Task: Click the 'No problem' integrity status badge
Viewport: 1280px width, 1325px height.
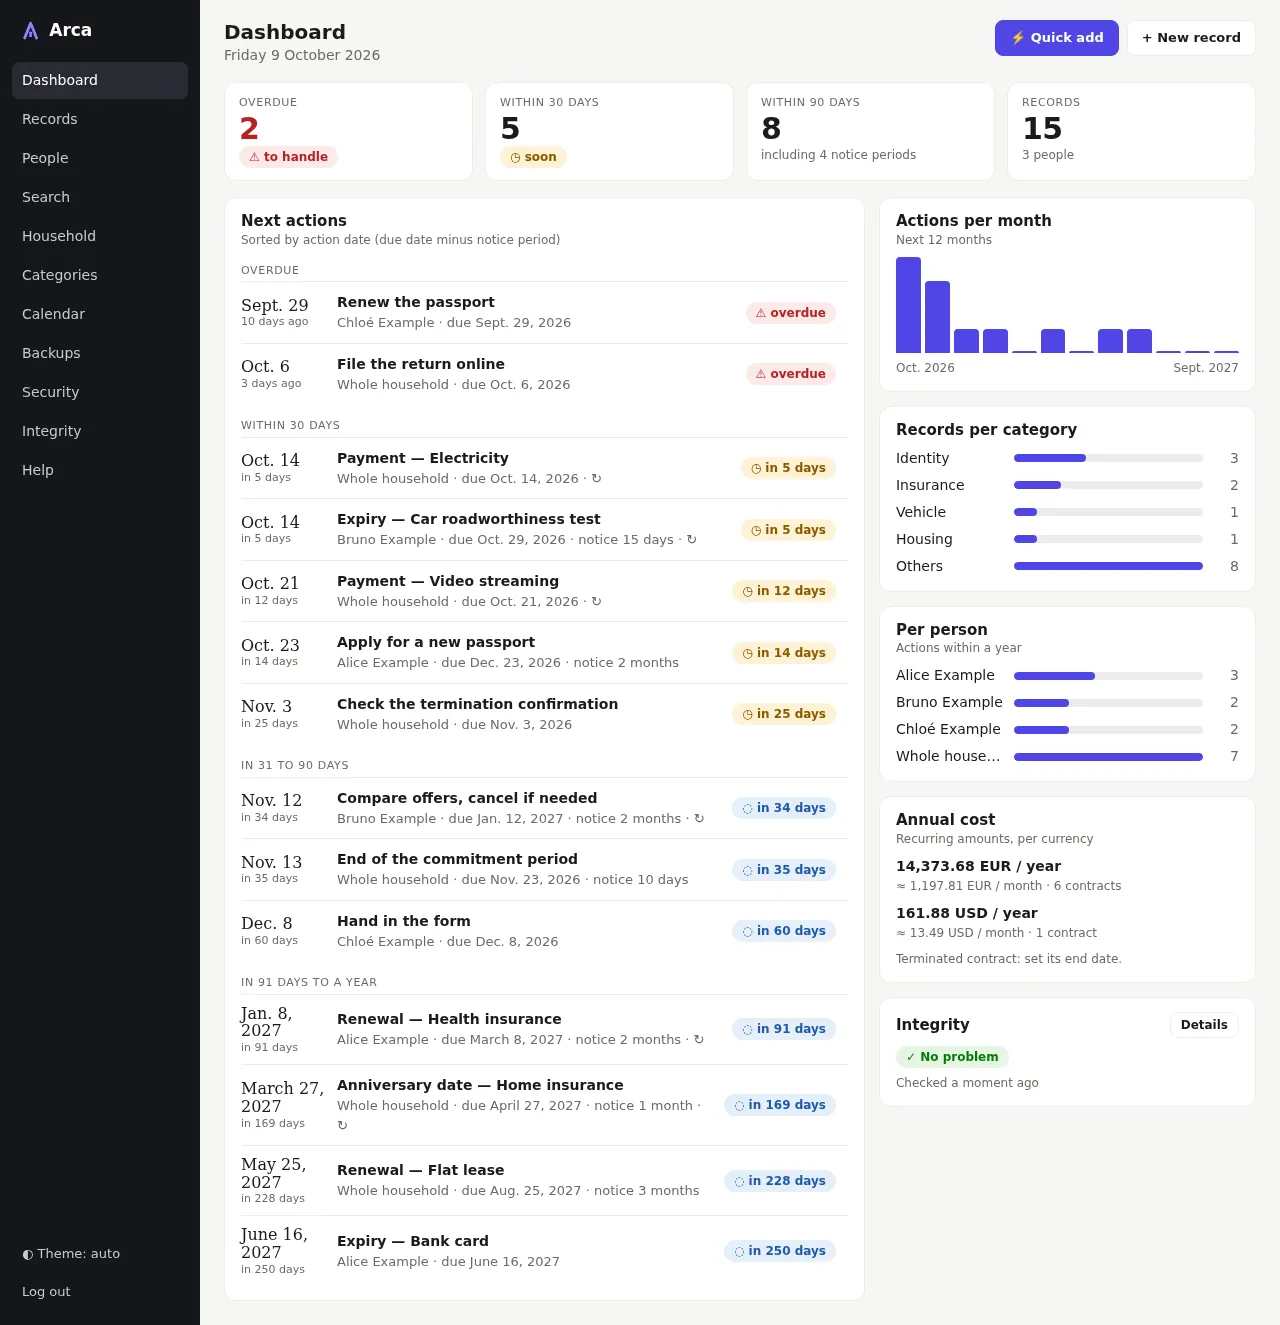Action: click(x=952, y=1057)
